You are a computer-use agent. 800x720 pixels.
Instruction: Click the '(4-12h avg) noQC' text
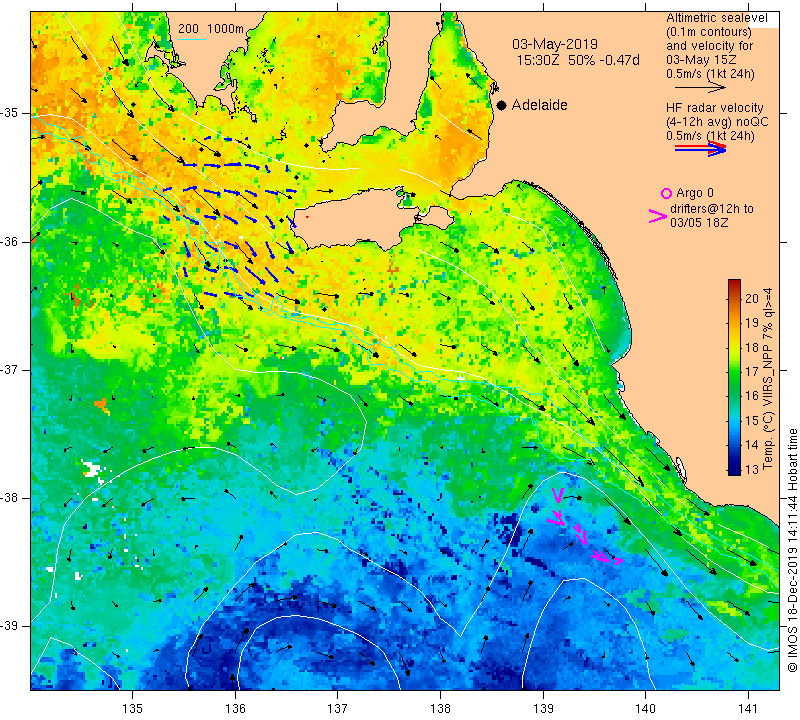click(x=717, y=122)
